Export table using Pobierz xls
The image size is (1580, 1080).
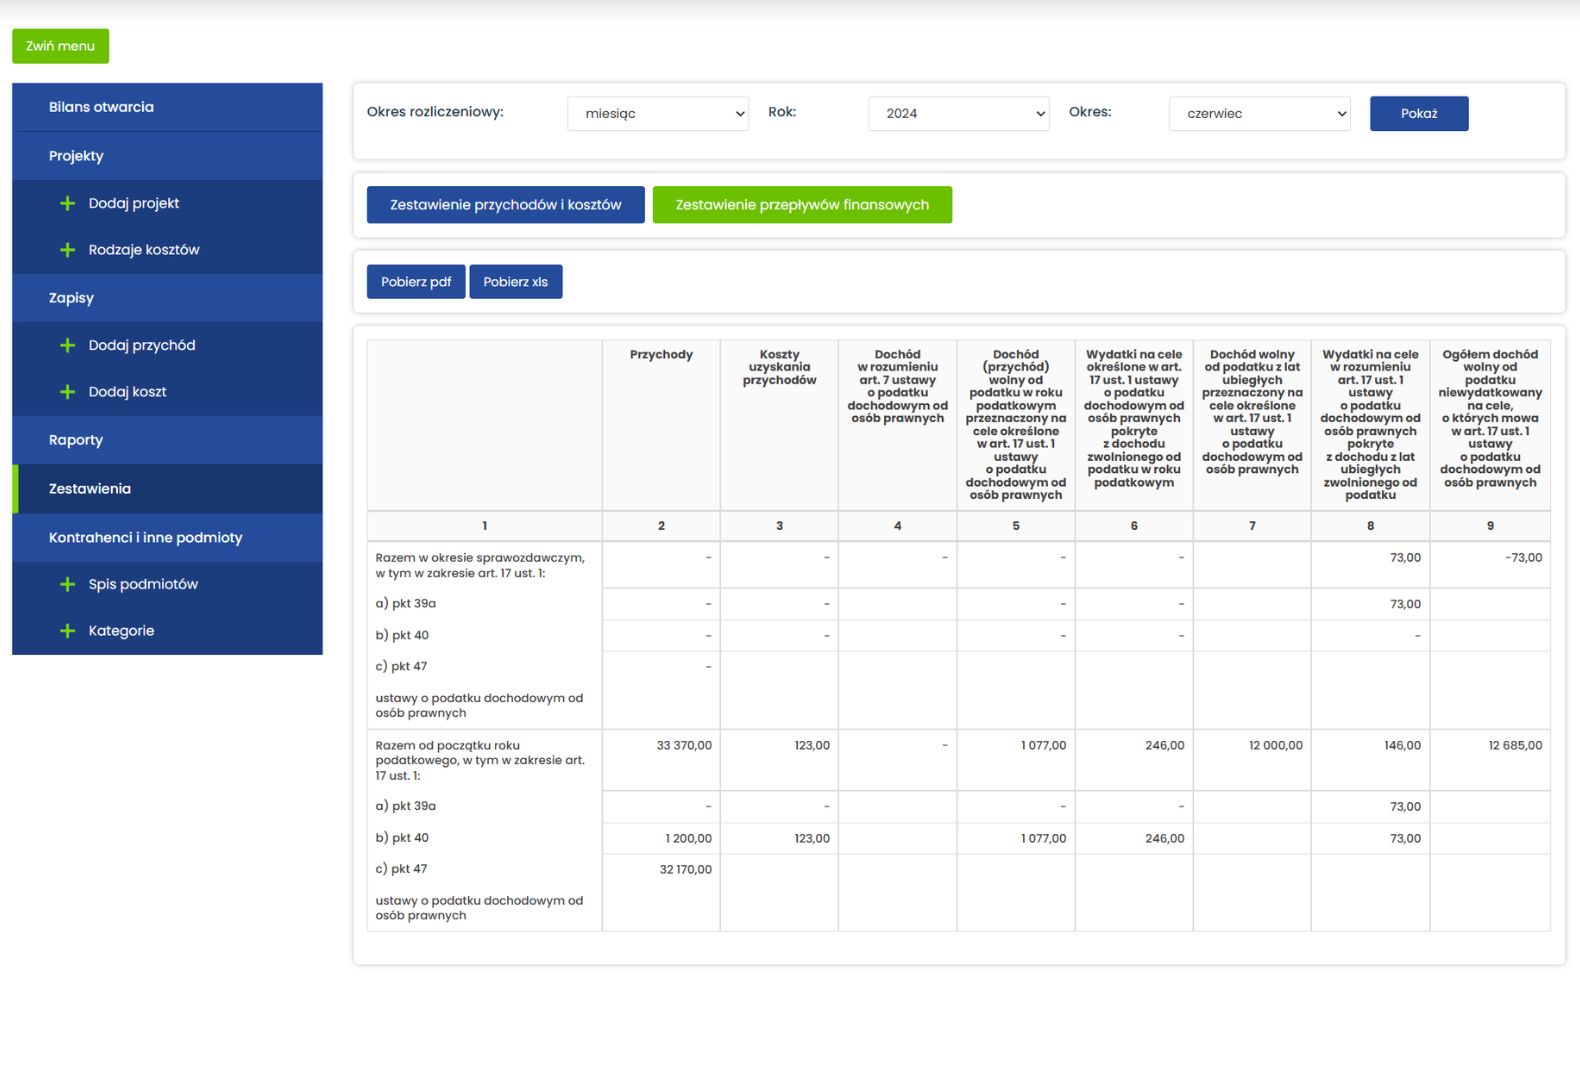click(515, 282)
